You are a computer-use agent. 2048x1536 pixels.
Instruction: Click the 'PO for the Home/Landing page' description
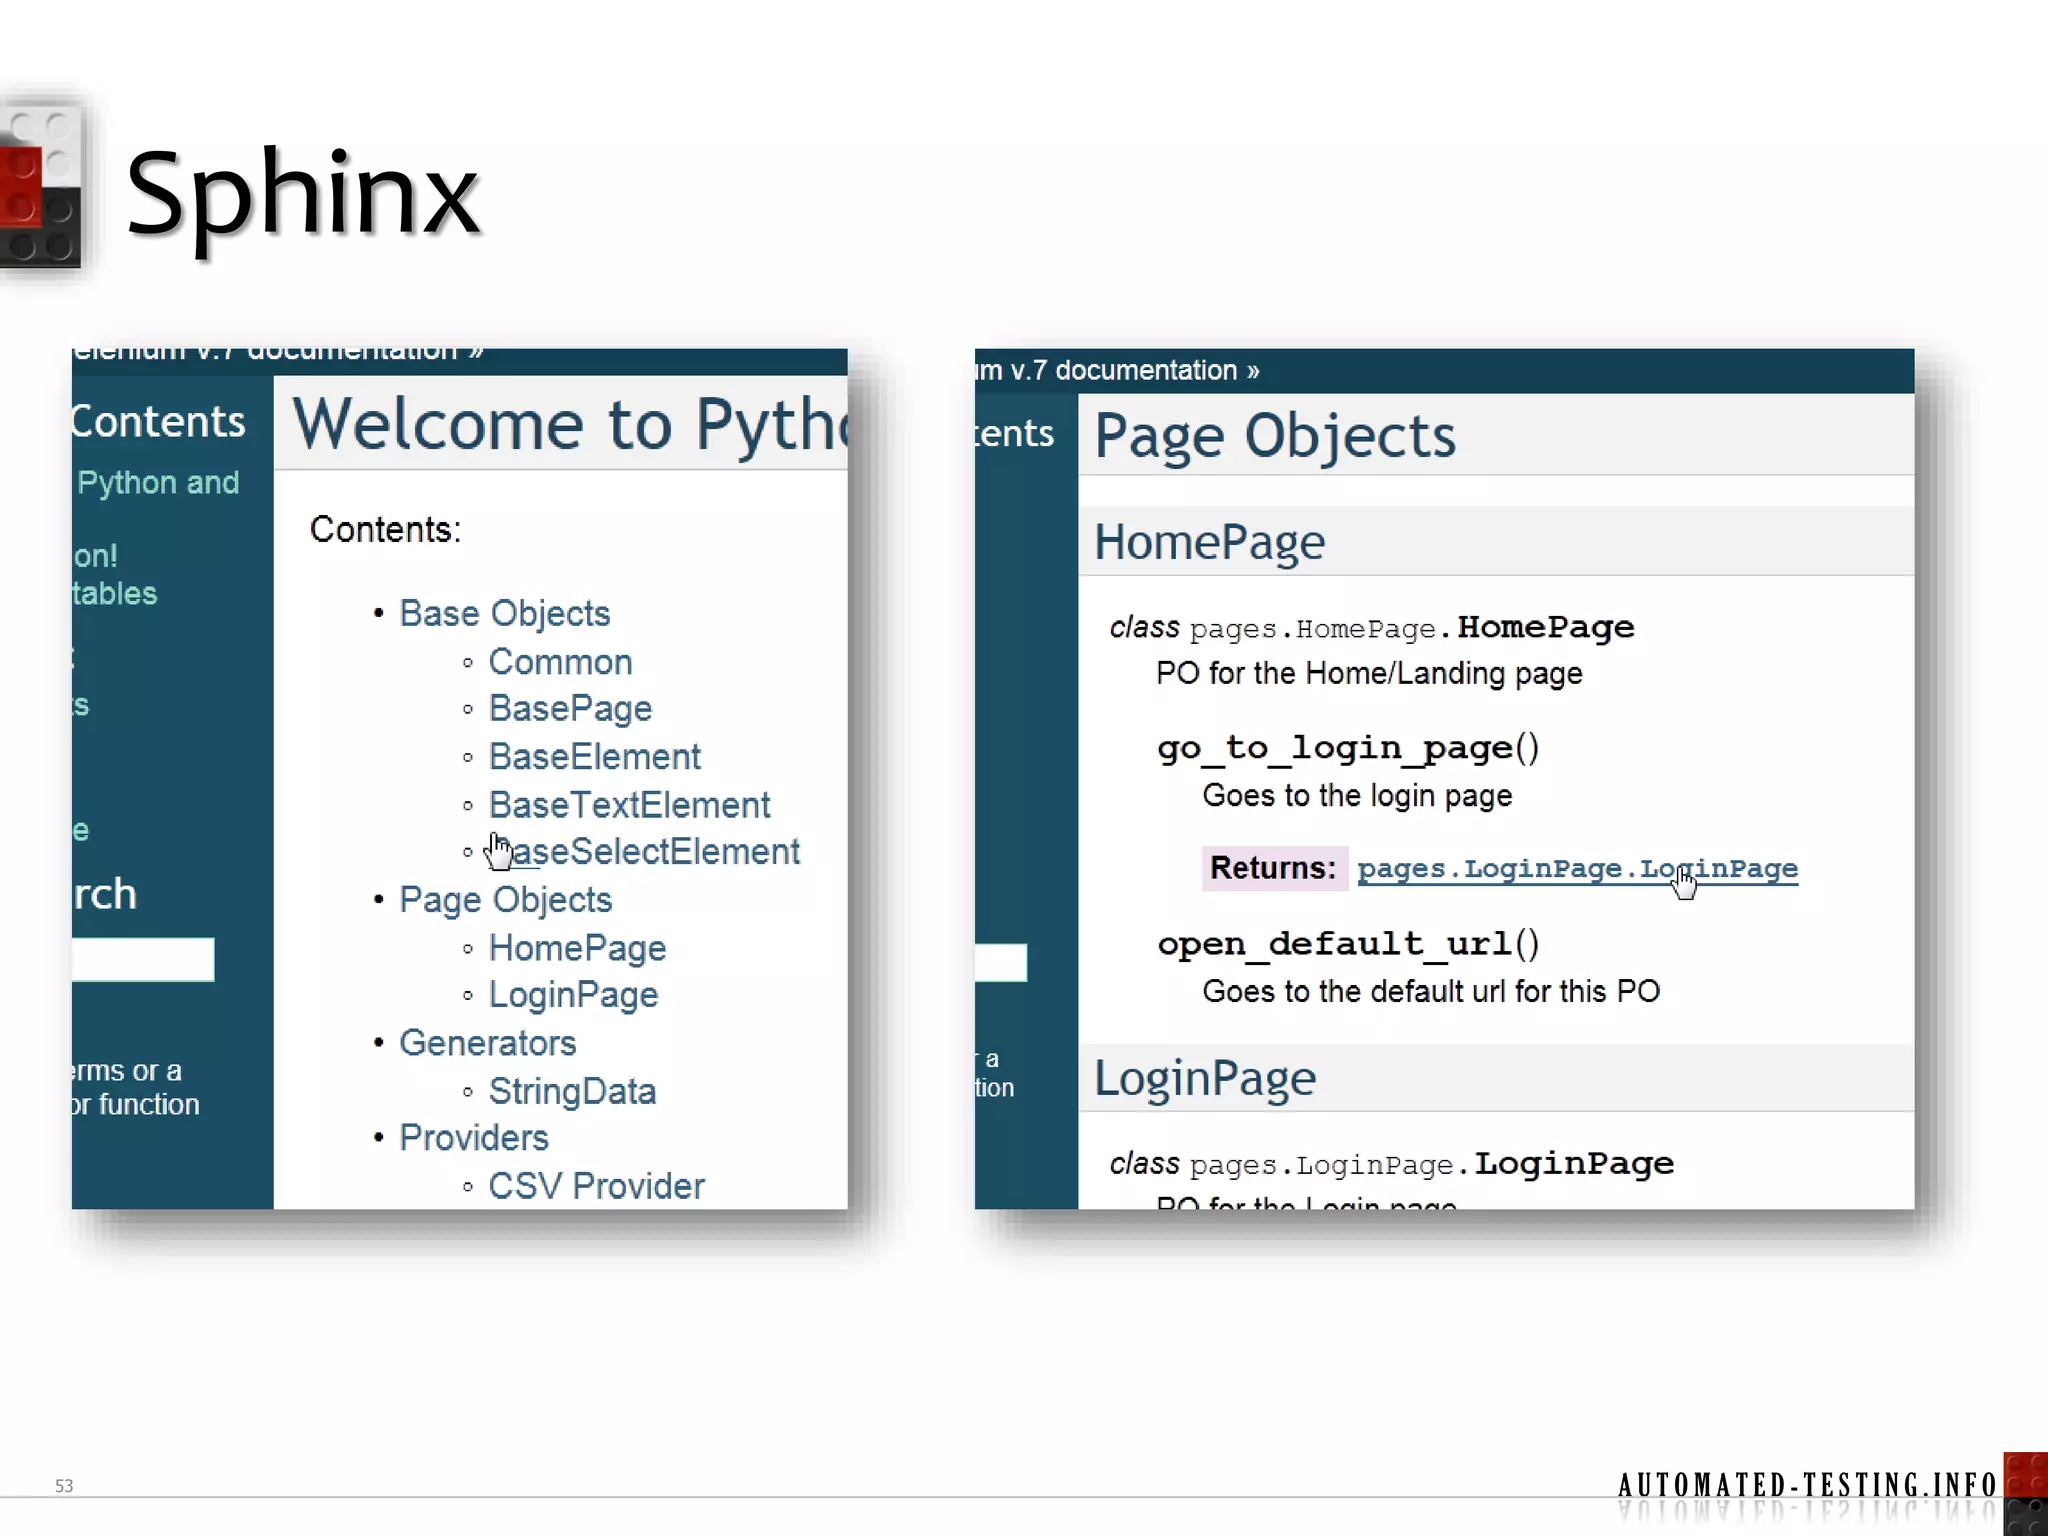point(1369,674)
